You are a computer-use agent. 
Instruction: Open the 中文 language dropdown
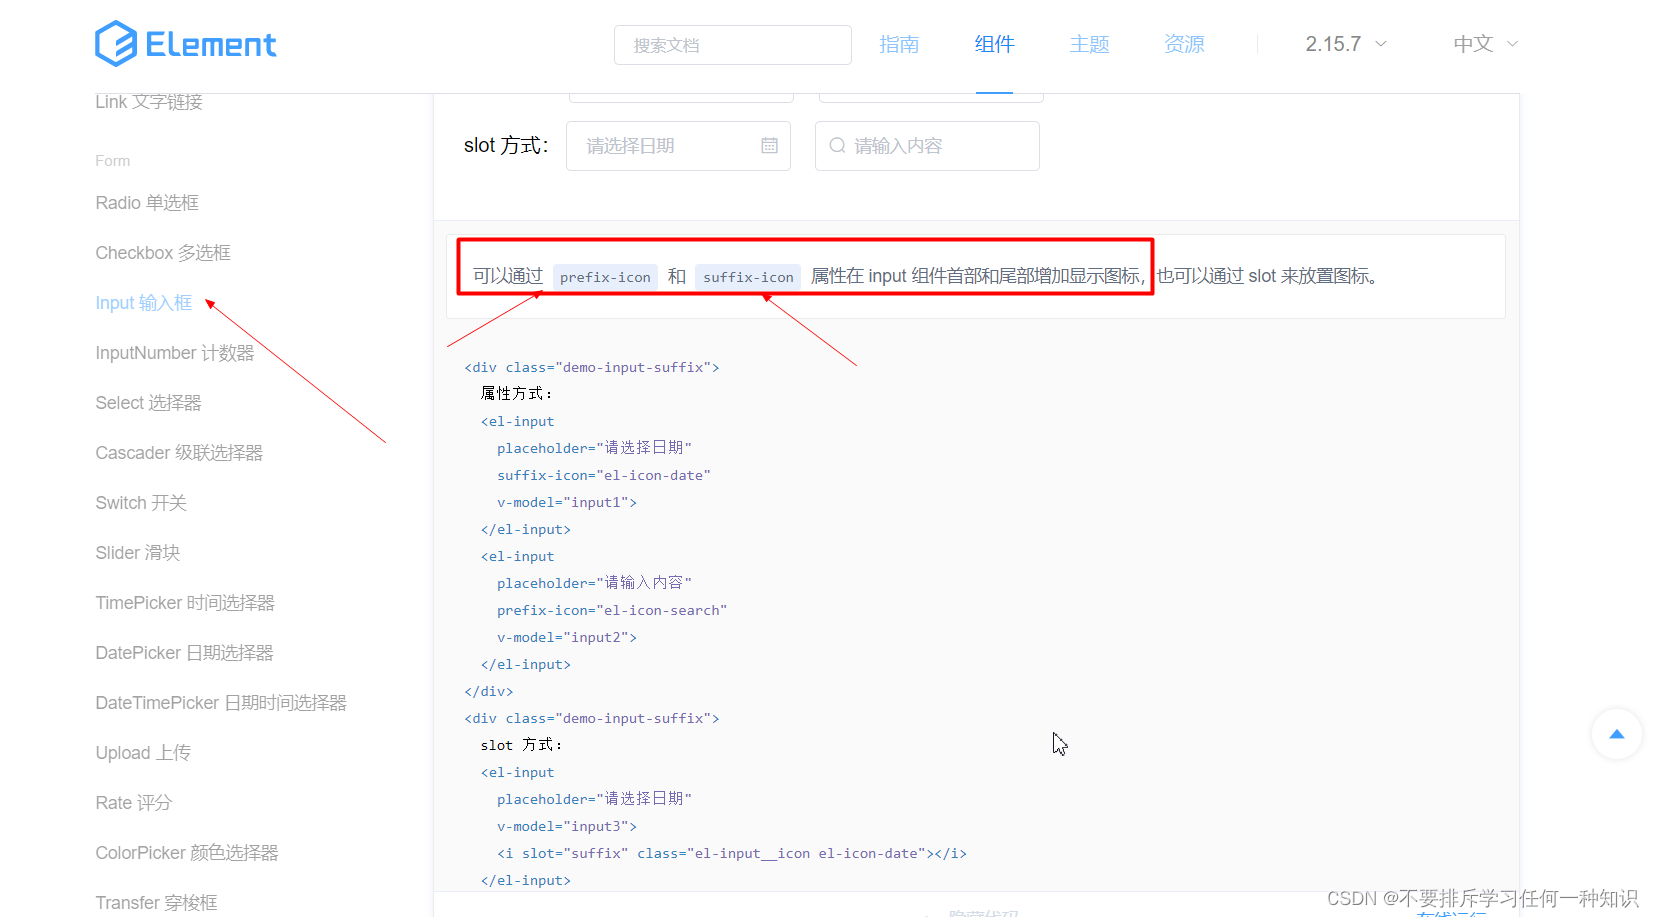[x=1486, y=44]
